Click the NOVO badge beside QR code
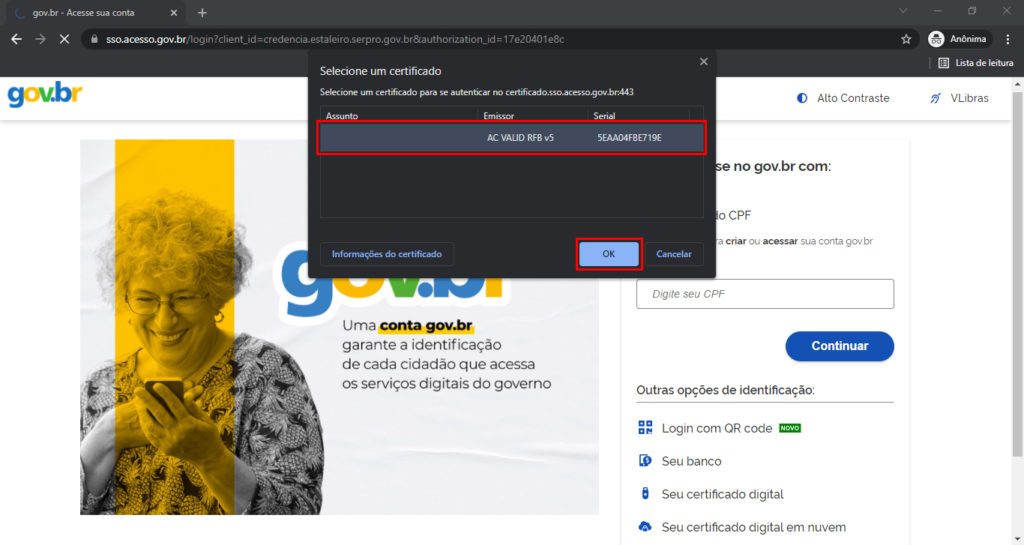Screen dimensions: 1024x545 [x=790, y=428]
